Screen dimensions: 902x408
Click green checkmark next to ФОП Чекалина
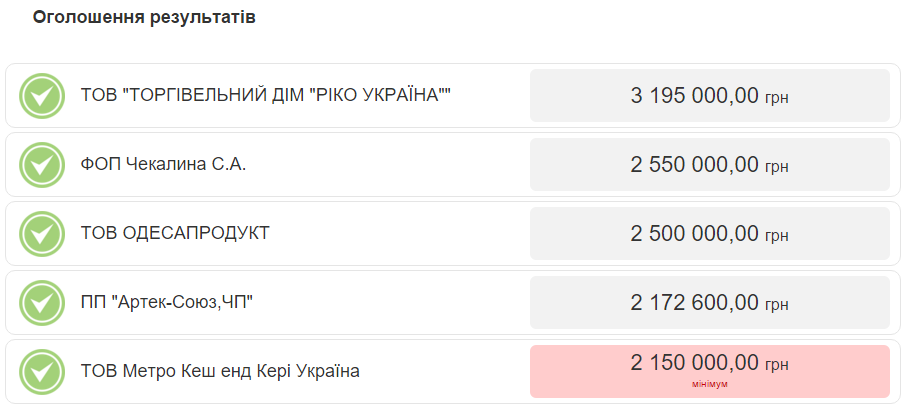point(41,165)
